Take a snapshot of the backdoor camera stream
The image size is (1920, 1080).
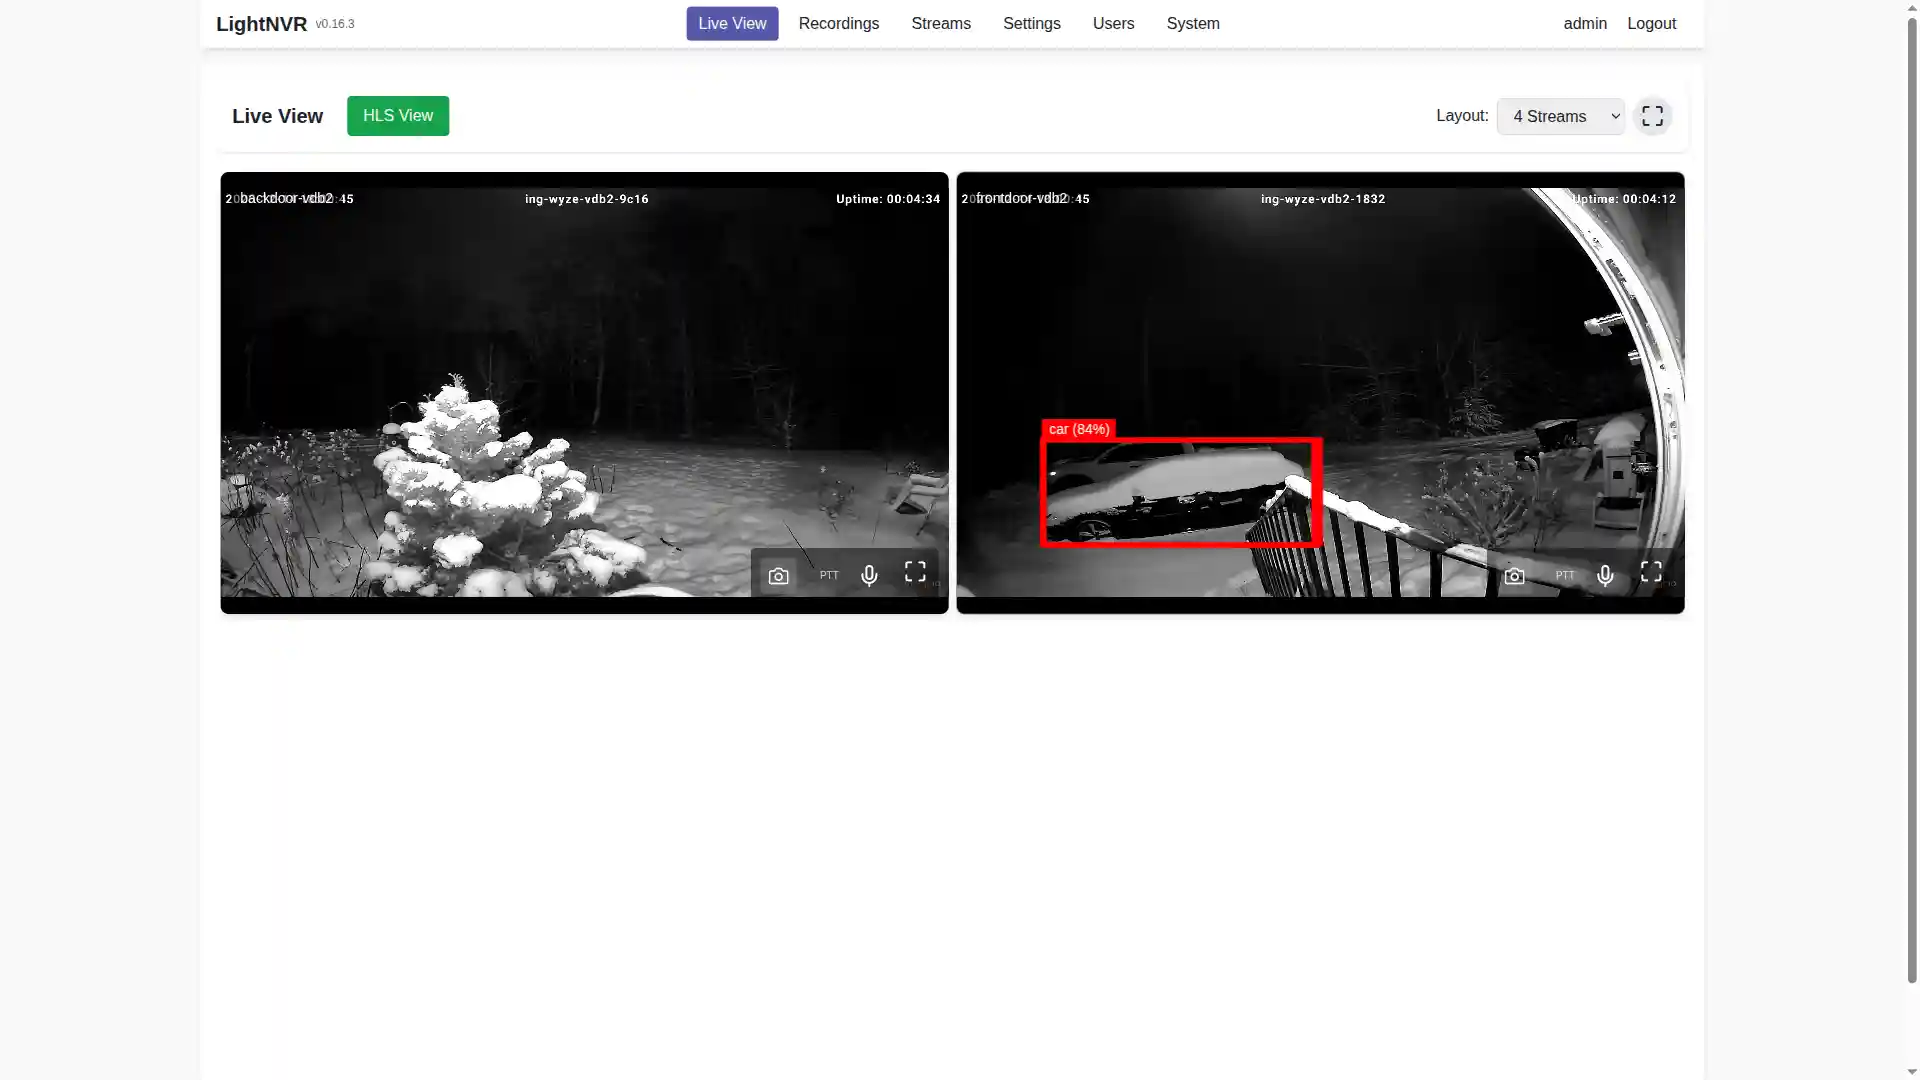pos(778,574)
